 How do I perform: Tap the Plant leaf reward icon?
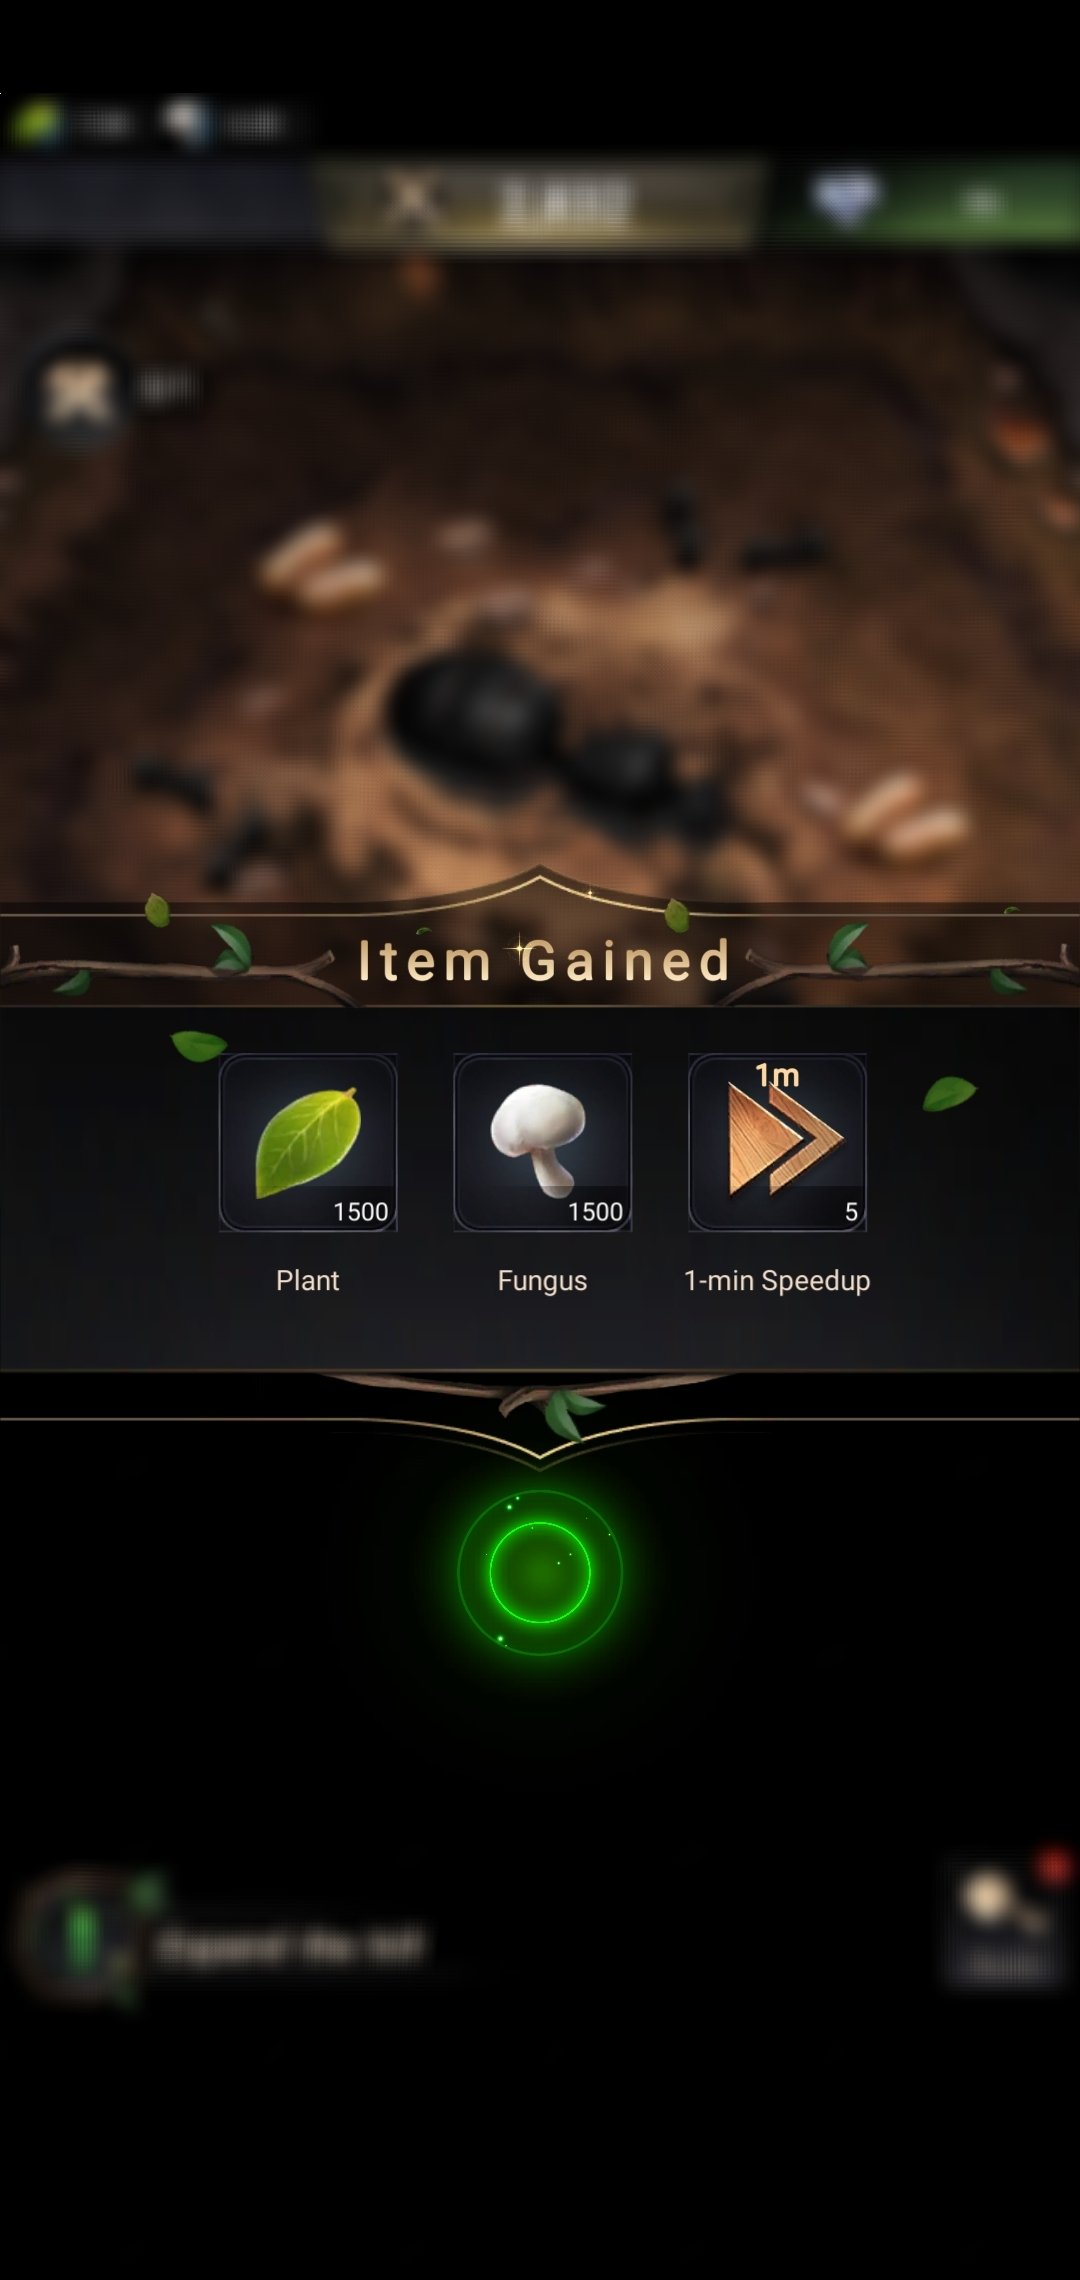coord(308,1142)
